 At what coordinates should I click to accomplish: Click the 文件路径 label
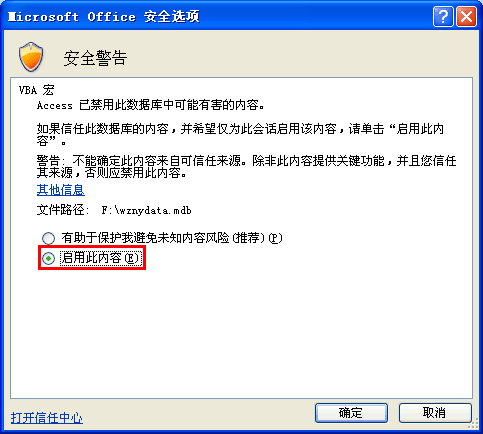63,210
